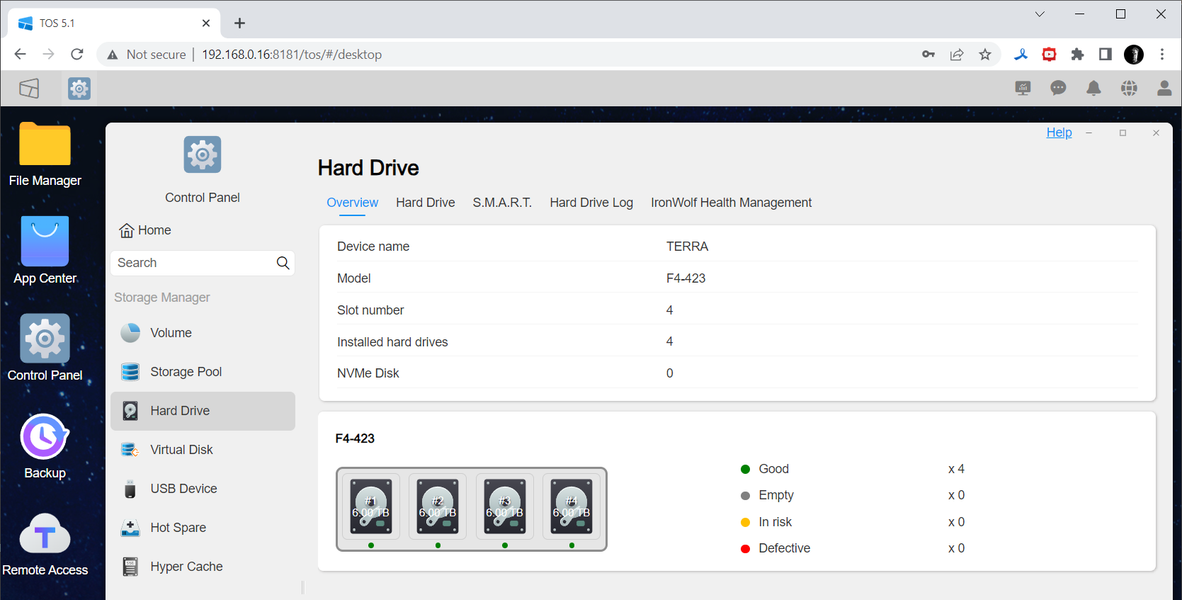1182x600 pixels.
Task: Open Remote Access desktop icon
Action: pyautogui.click(x=44, y=543)
